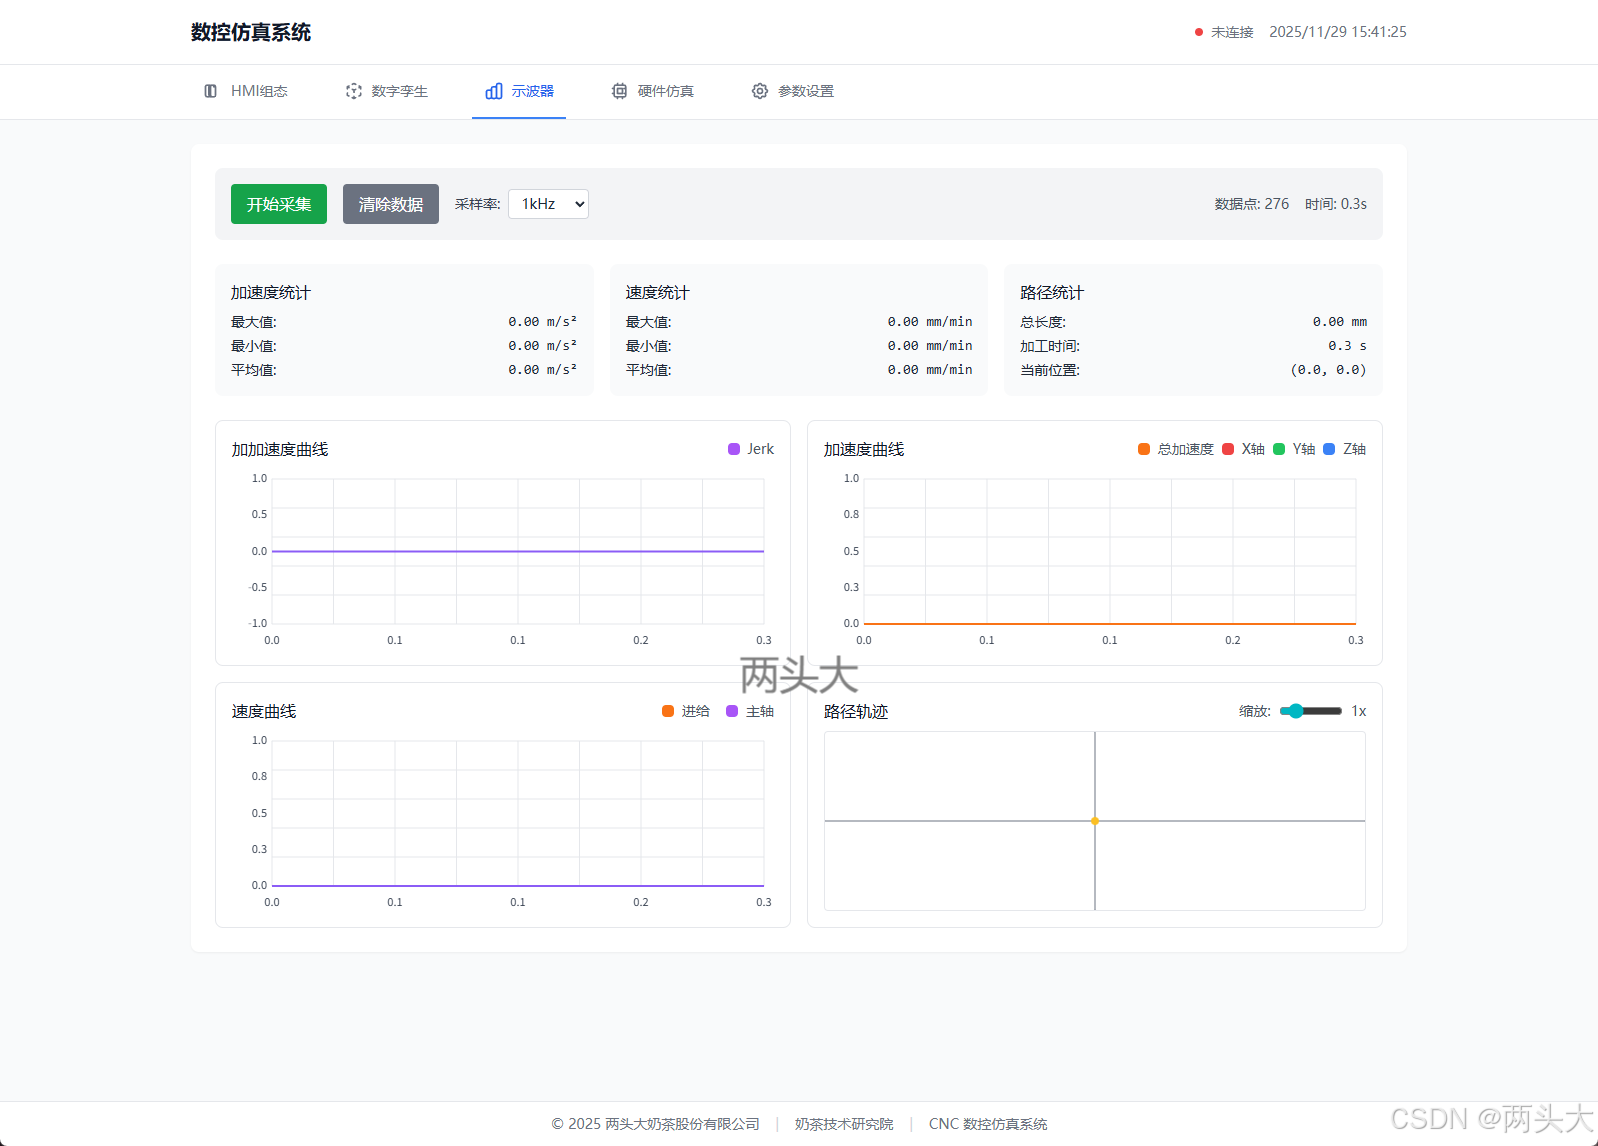
Task: Toggle the Z轴 legend series
Action: pyautogui.click(x=1345, y=449)
